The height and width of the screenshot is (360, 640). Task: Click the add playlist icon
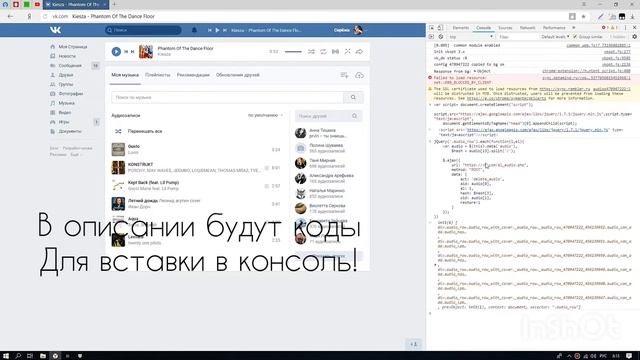coord(344,75)
